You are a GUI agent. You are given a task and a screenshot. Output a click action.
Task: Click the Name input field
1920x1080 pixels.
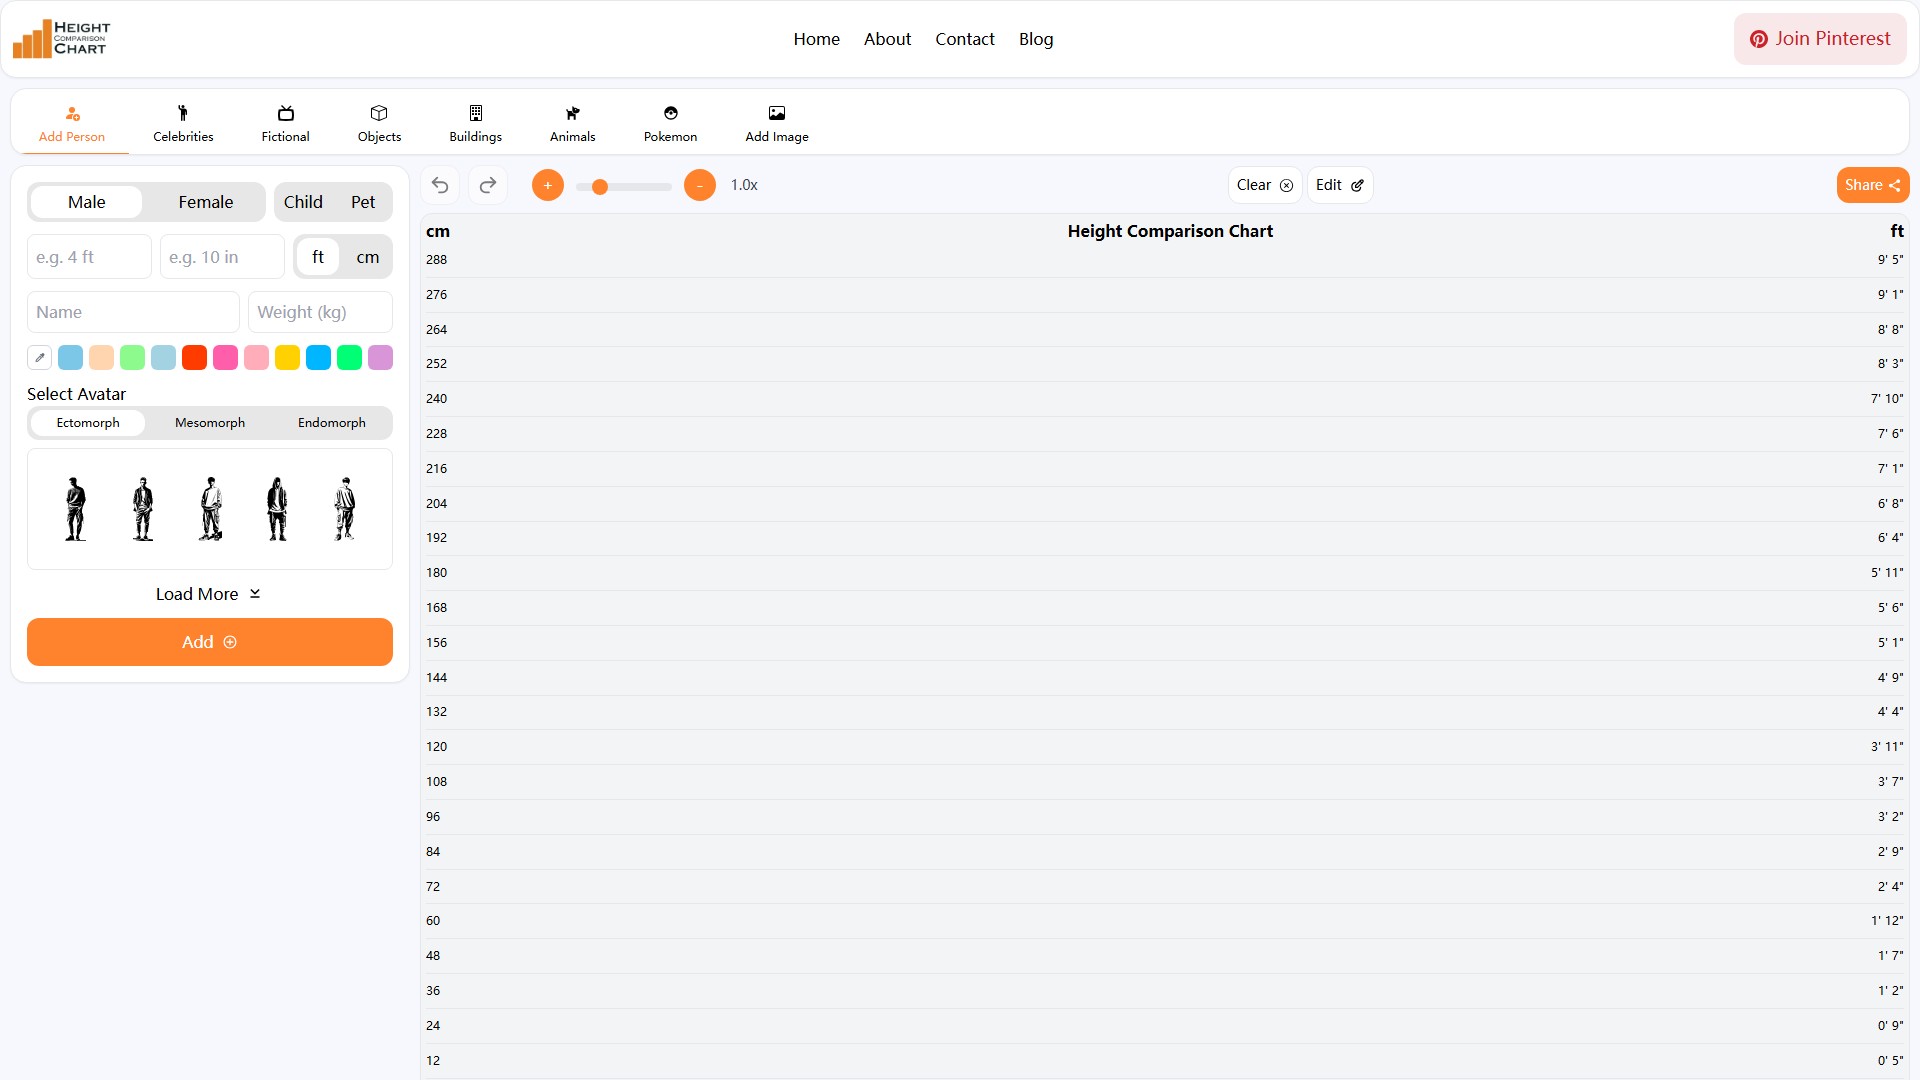pyautogui.click(x=133, y=312)
